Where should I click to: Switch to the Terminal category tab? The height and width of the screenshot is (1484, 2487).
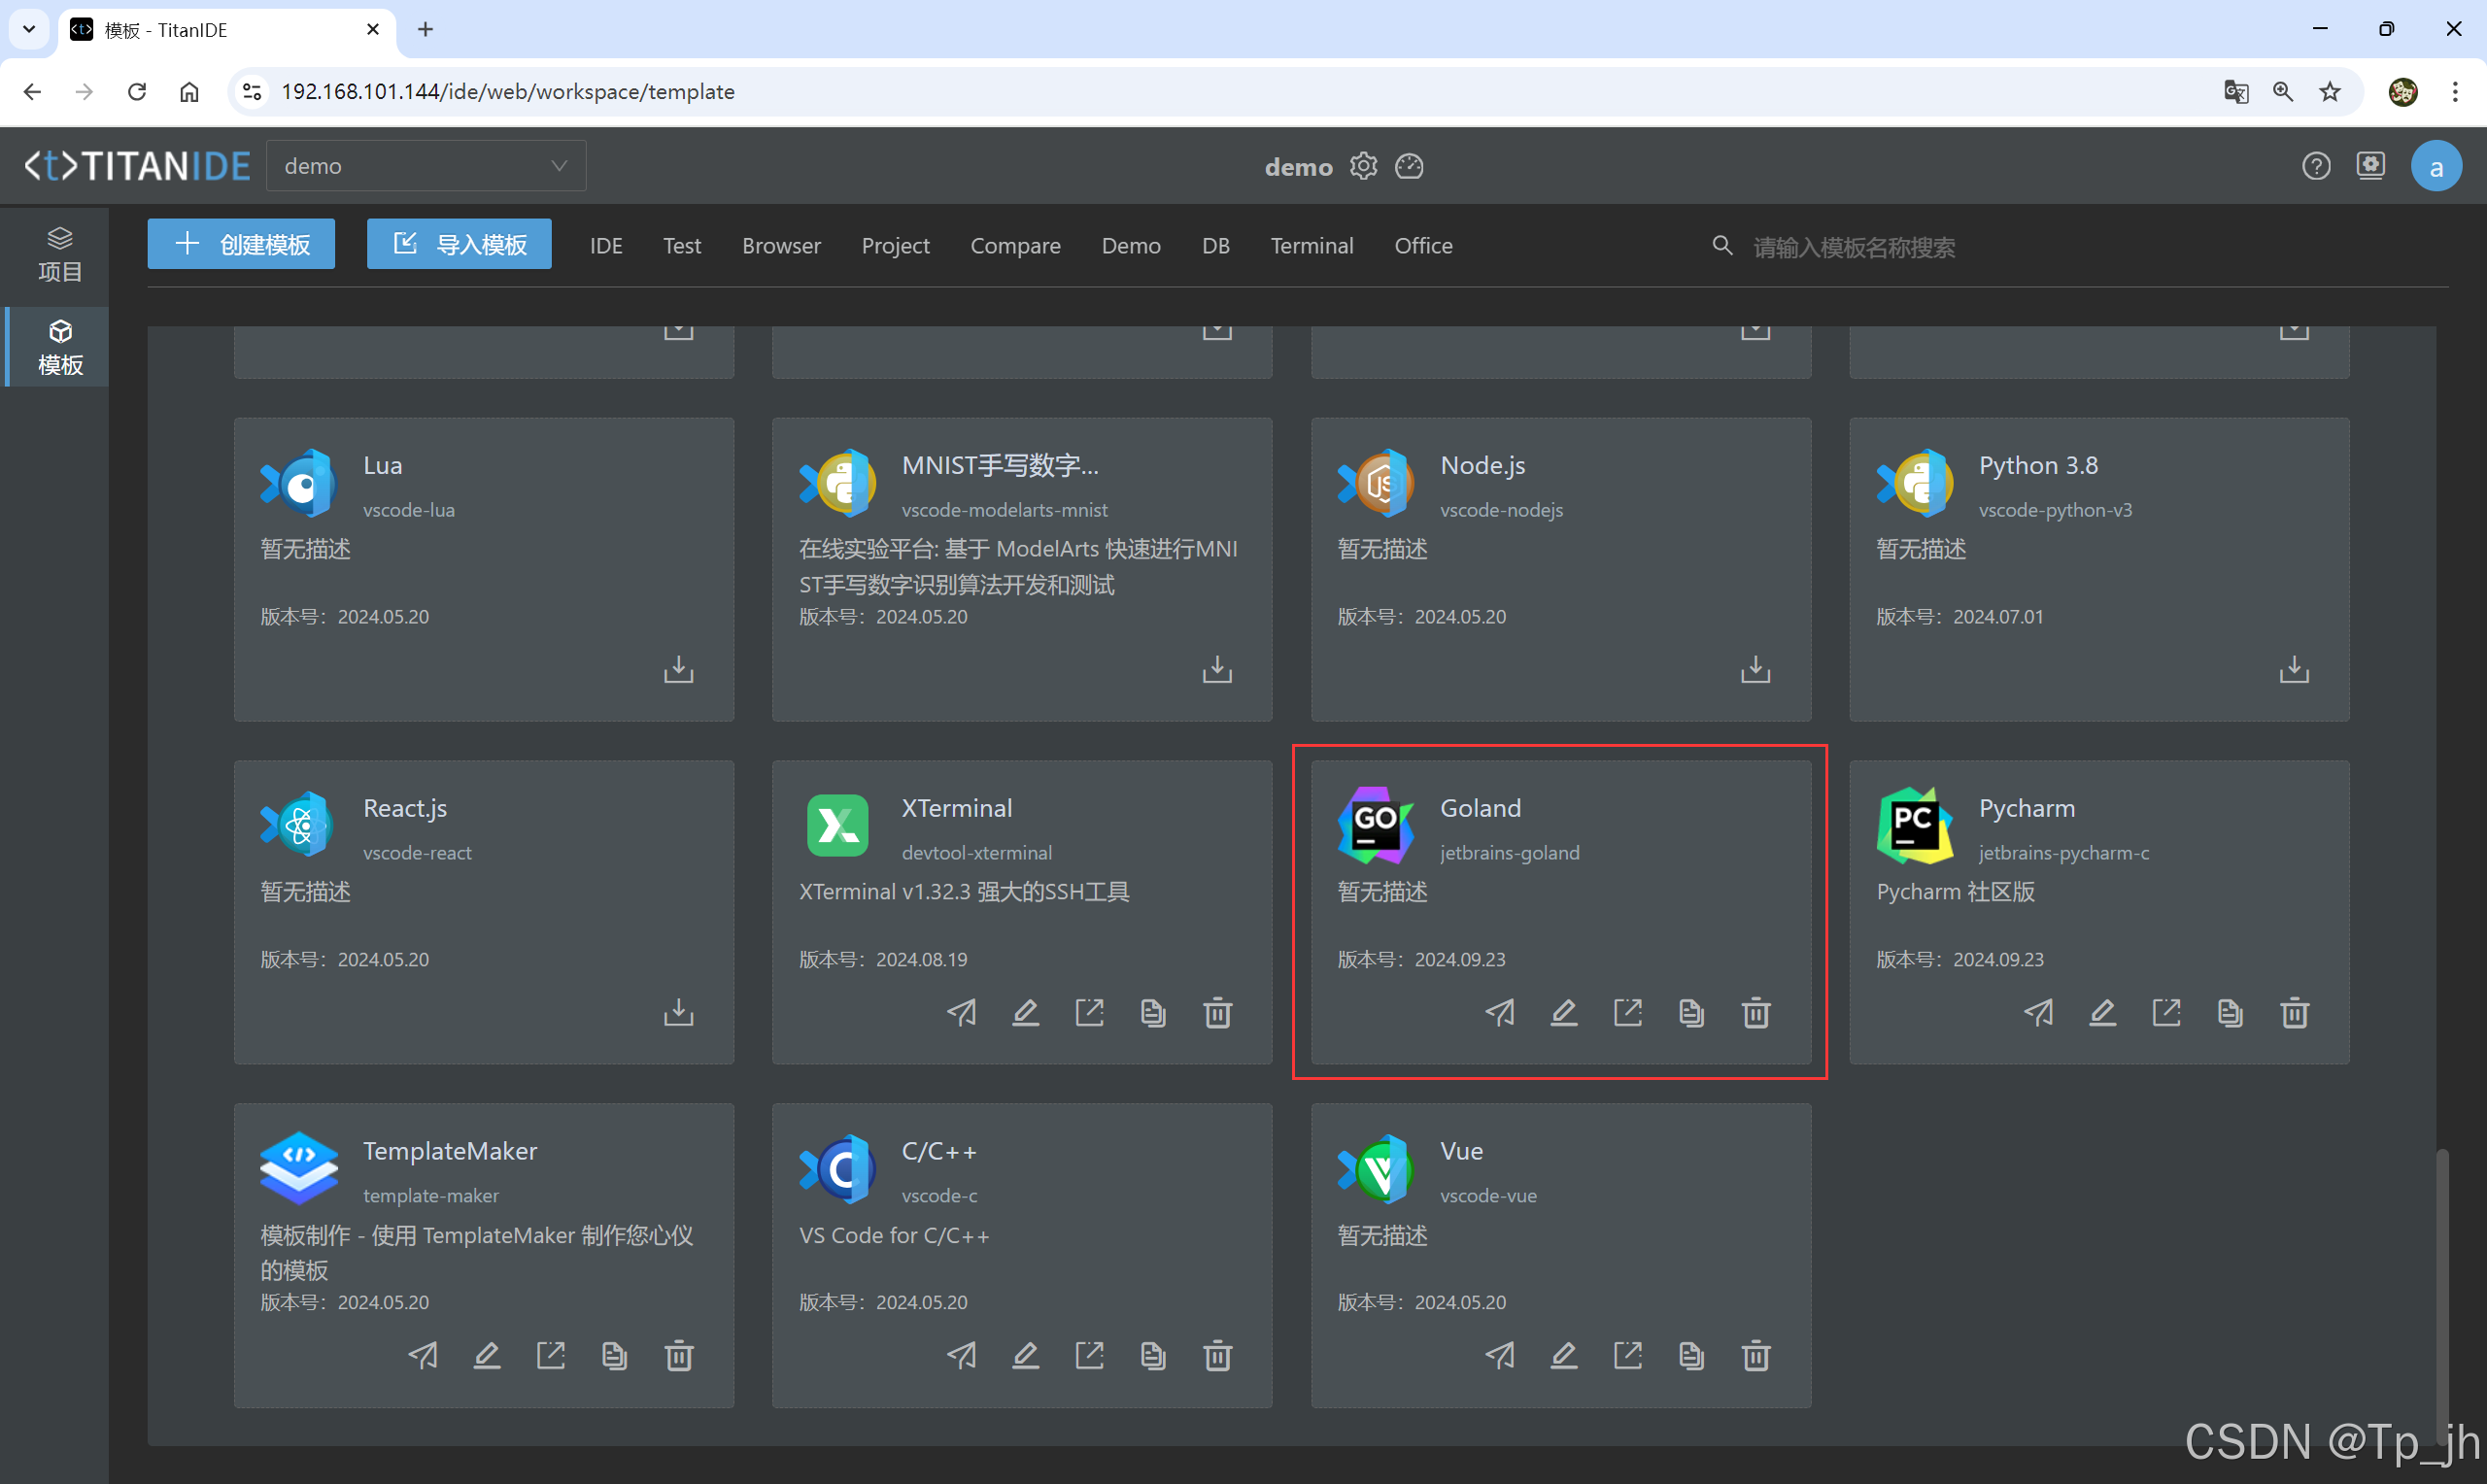point(1311,246)
